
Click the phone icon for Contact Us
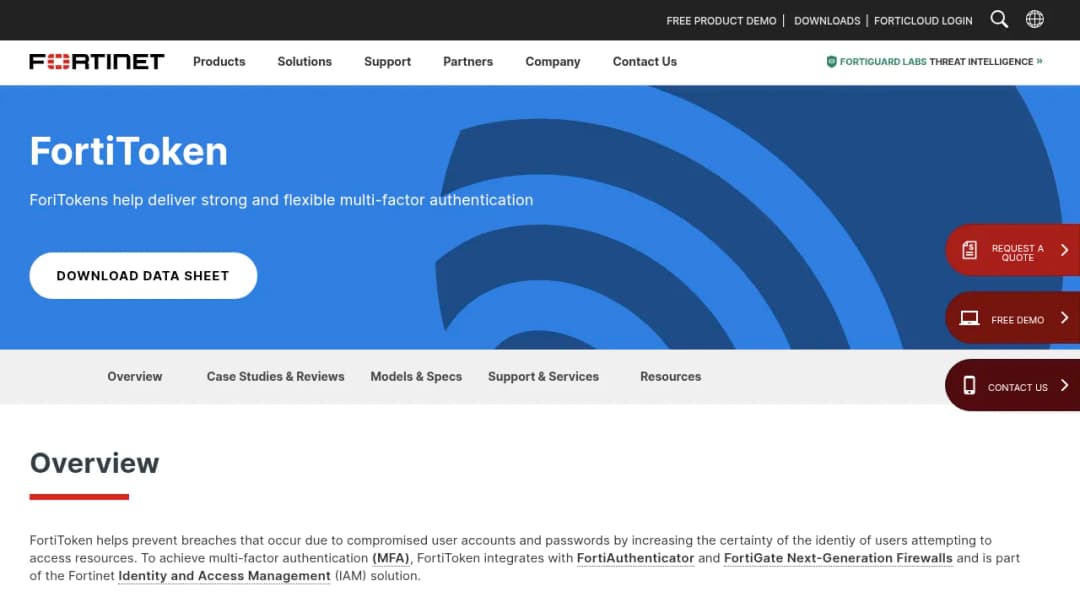coord(969,386)
